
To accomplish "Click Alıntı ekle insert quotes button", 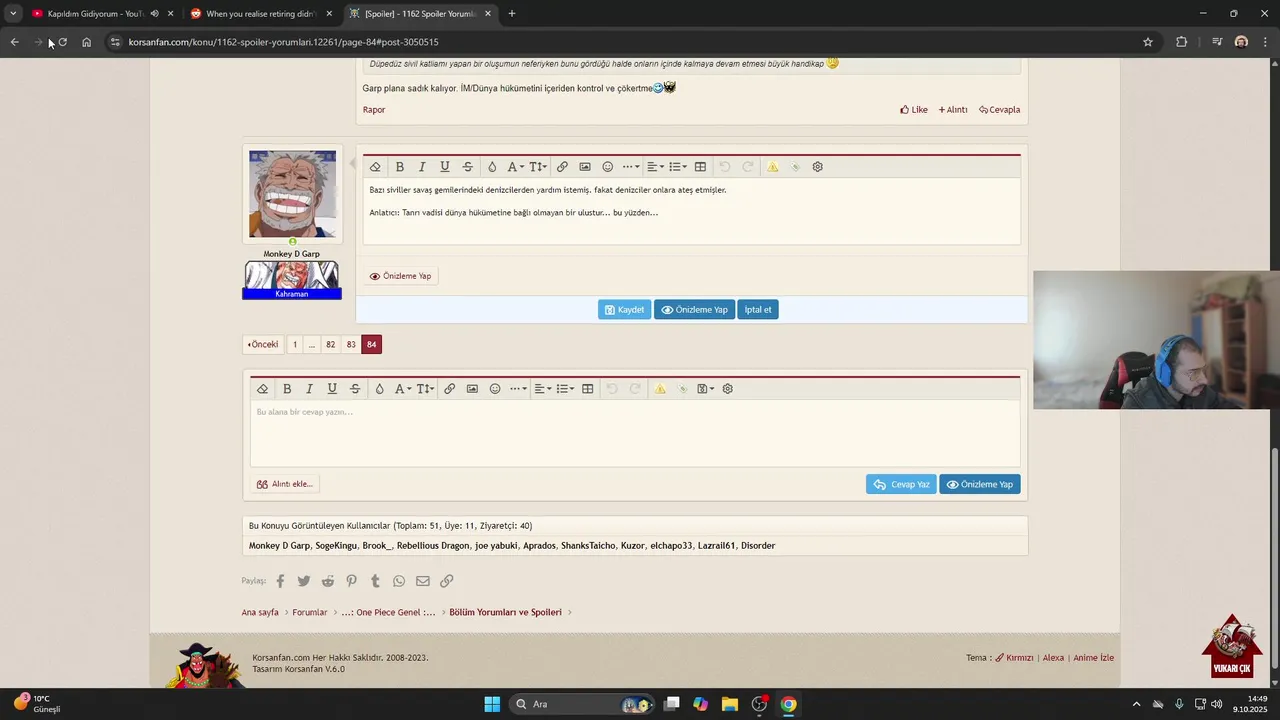I will (x=285, y=484).
